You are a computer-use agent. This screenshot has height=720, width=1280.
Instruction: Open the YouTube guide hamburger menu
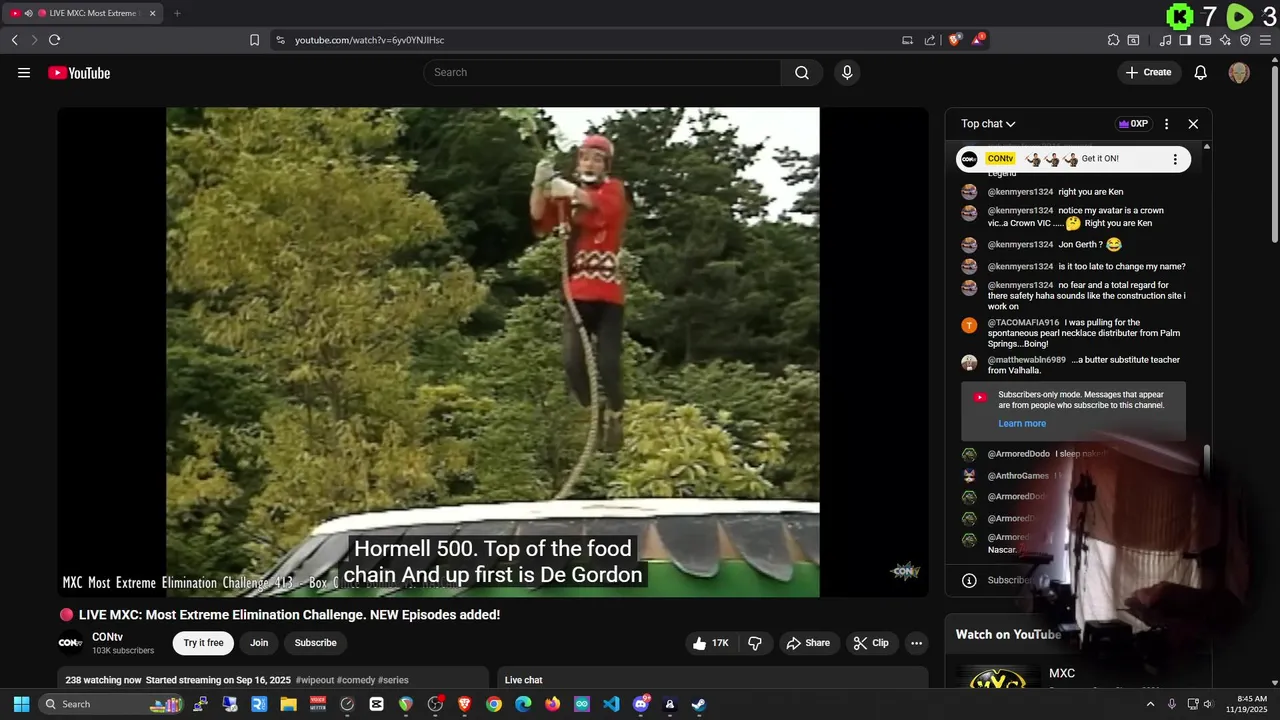(24, 72)
